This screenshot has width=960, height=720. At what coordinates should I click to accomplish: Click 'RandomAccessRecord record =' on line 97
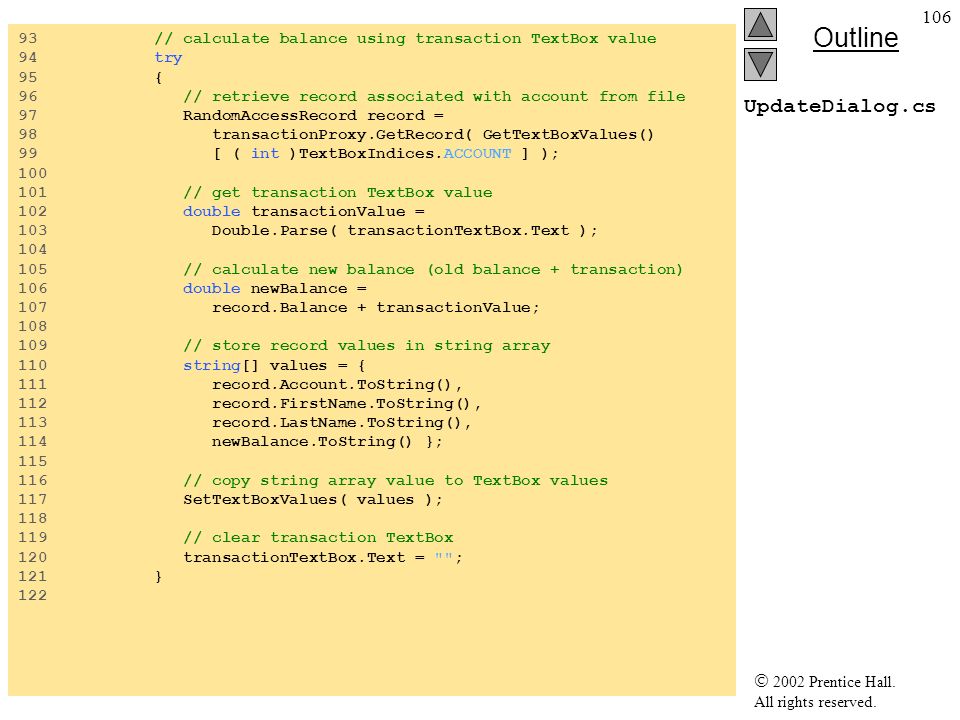tap(313, 116)
